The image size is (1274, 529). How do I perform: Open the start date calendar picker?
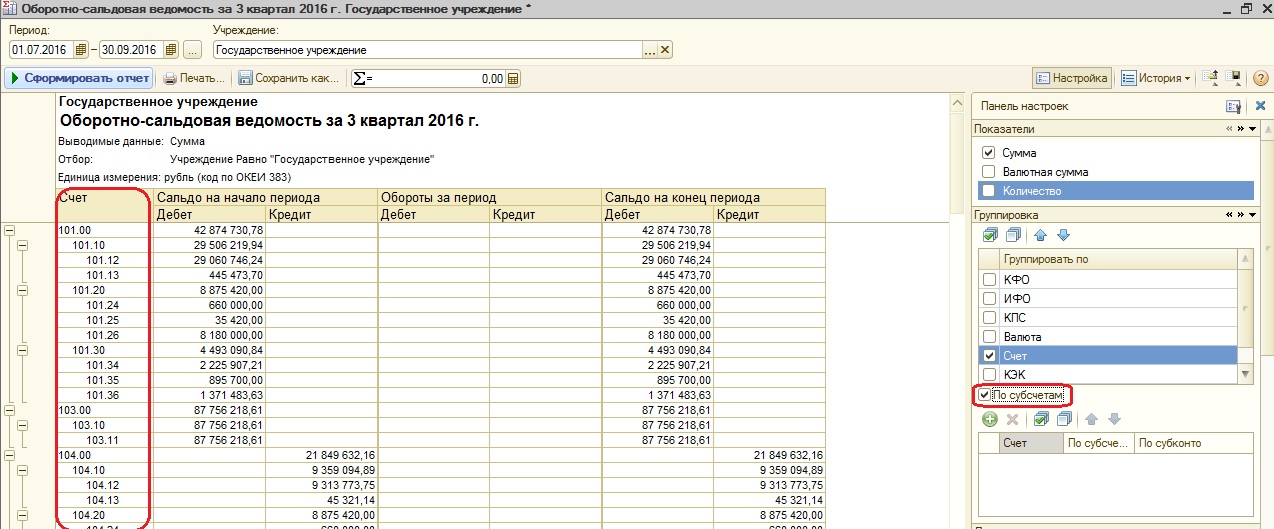[81, 50]
